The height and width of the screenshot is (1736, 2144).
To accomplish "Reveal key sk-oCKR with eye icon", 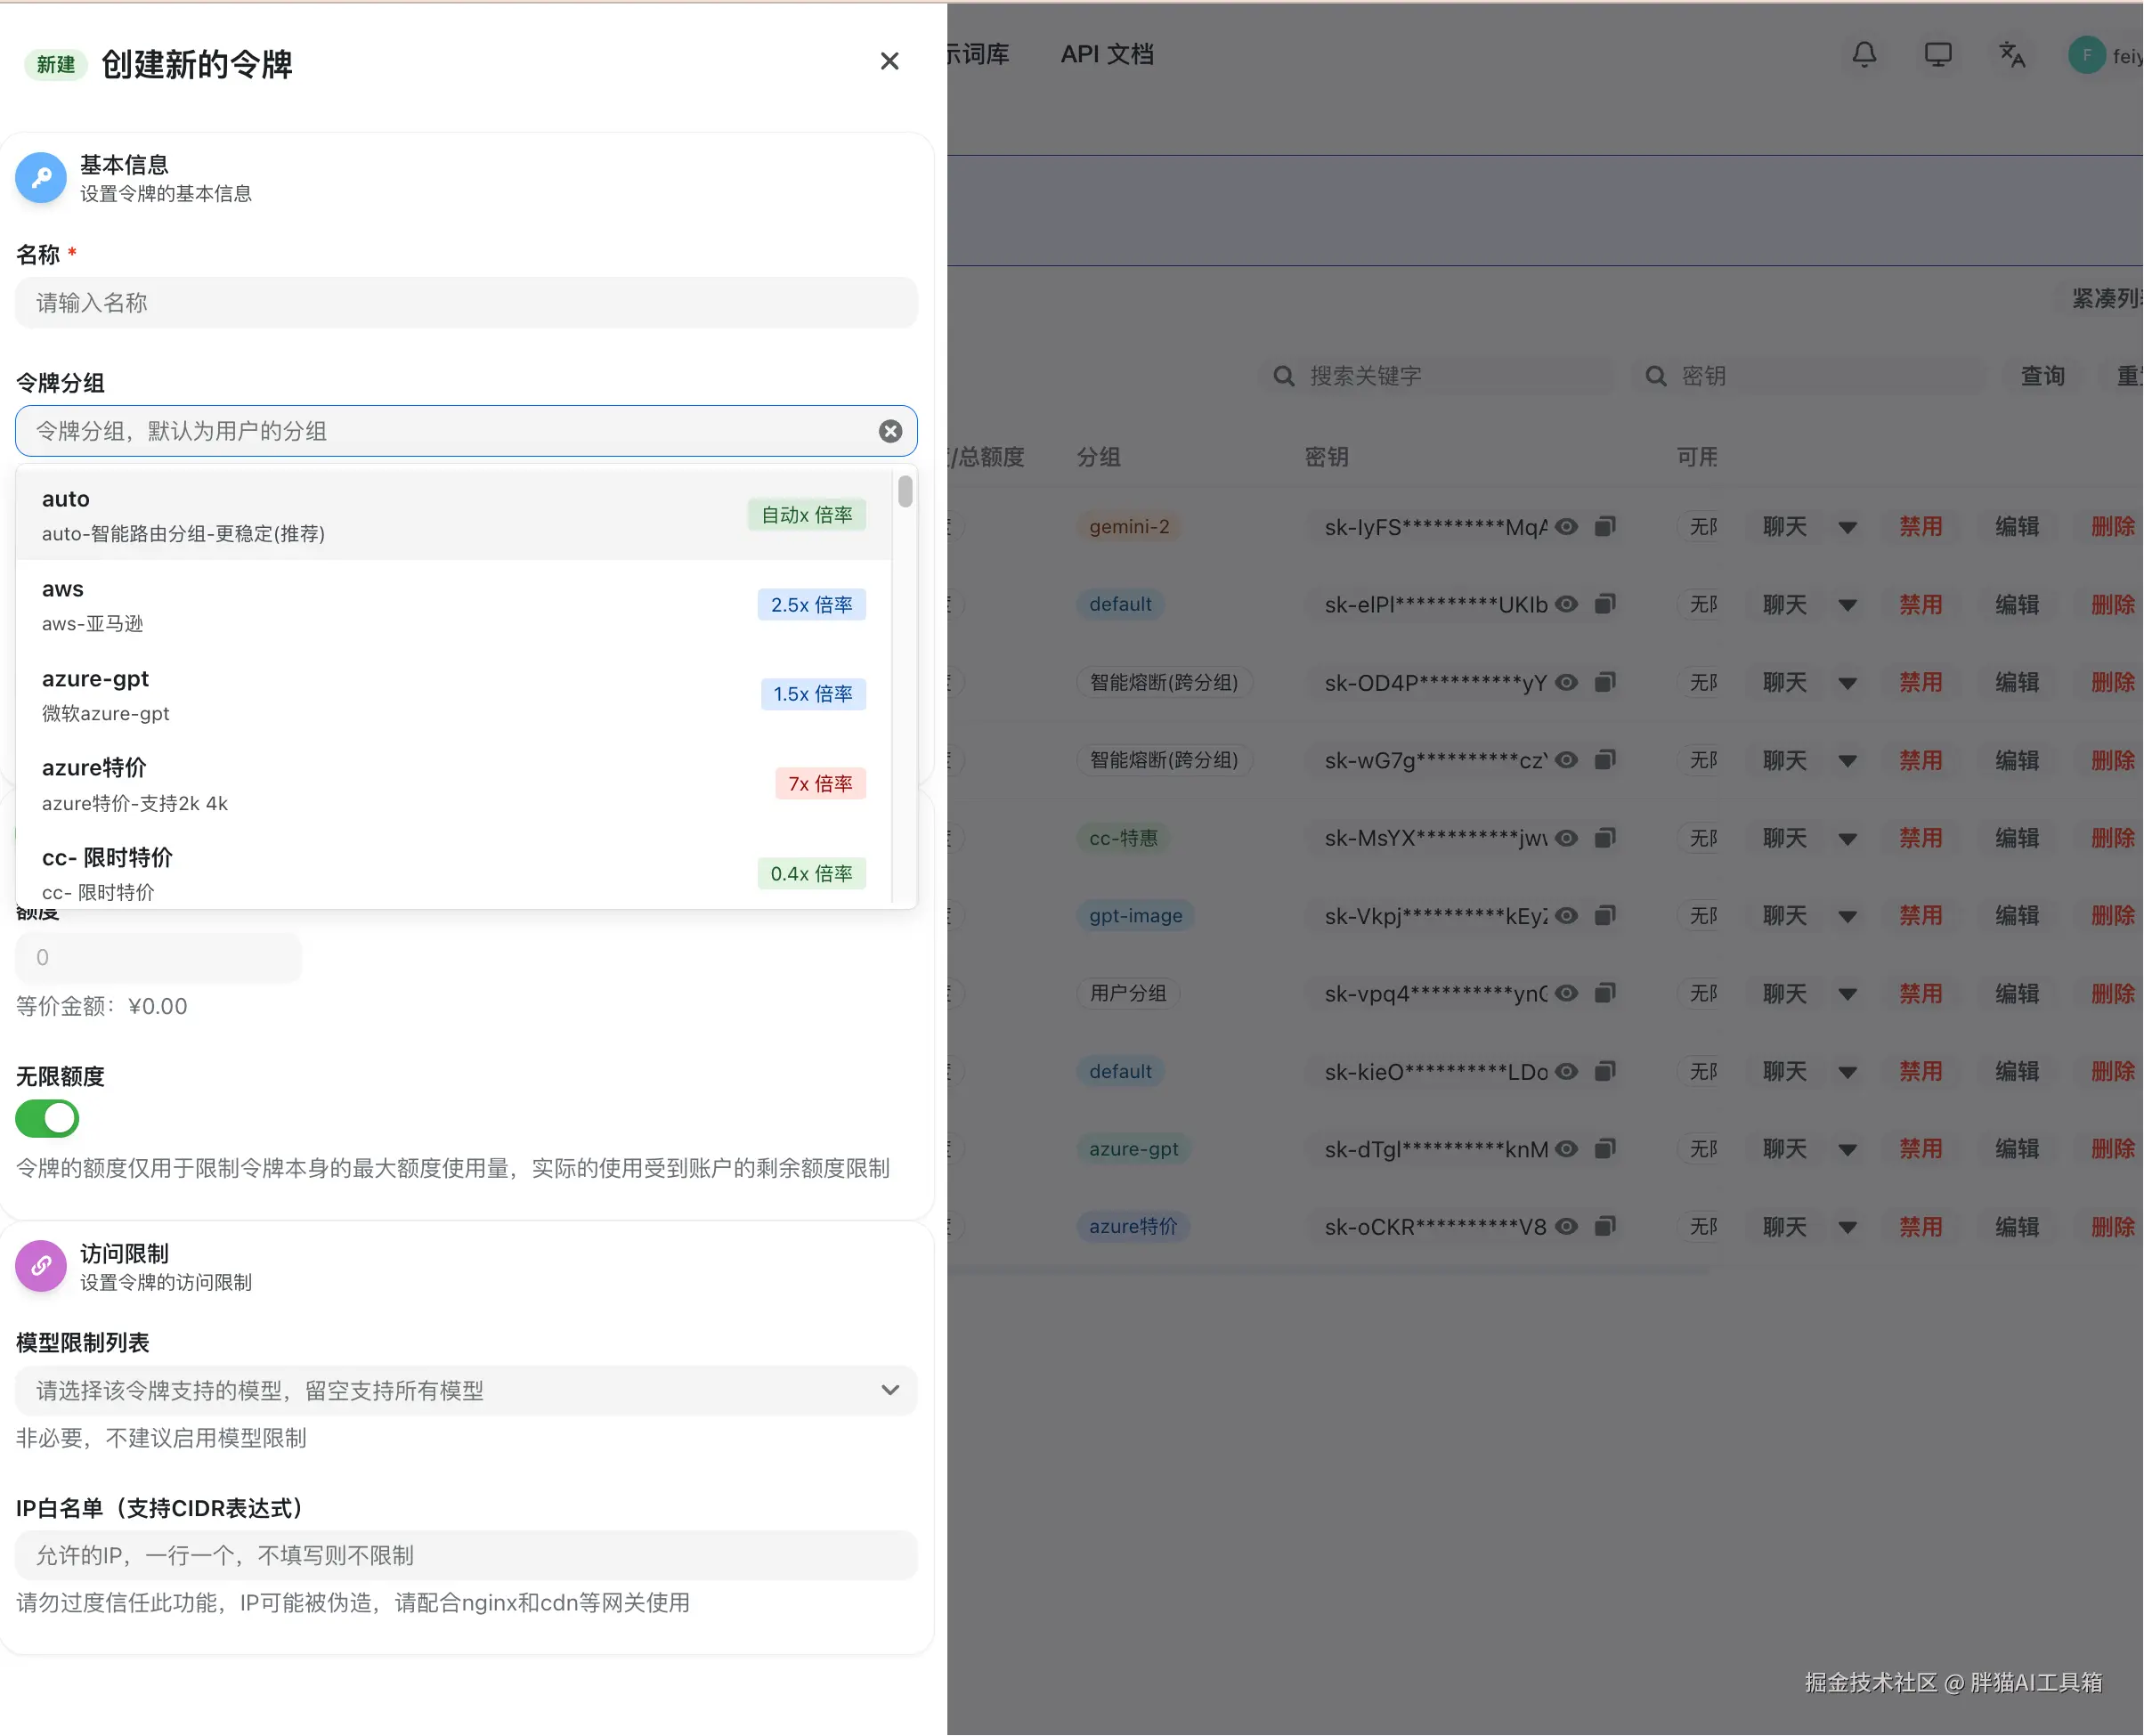I will click(1566, 1226).
